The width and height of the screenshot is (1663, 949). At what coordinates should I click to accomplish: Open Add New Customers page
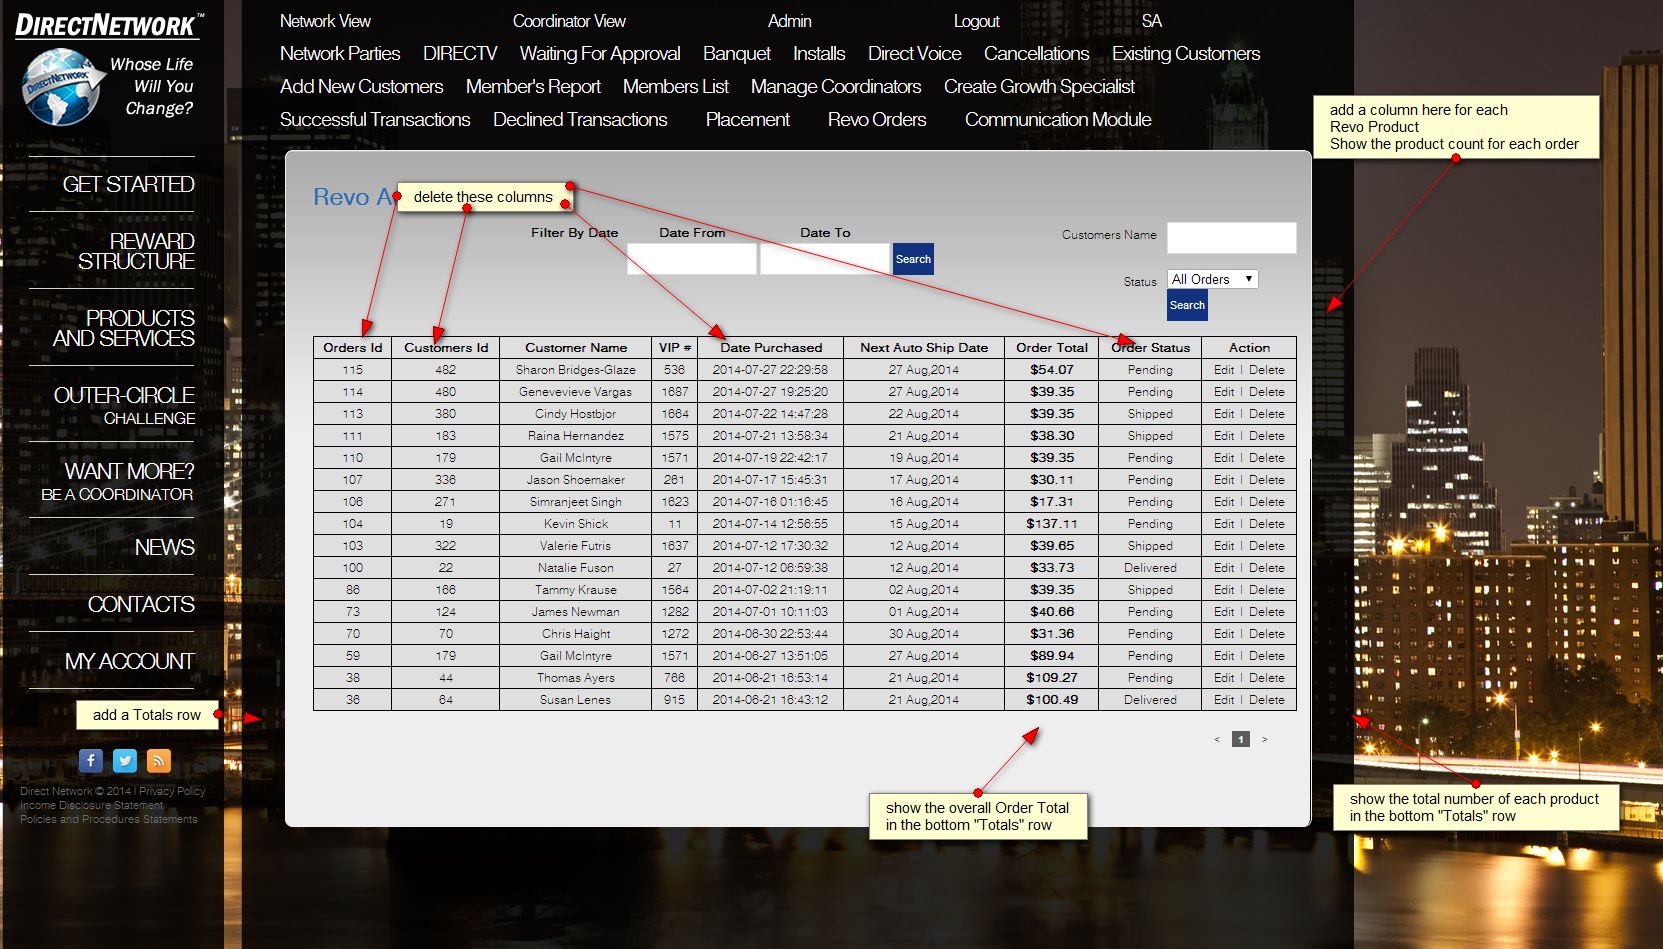tap(362, 87)
